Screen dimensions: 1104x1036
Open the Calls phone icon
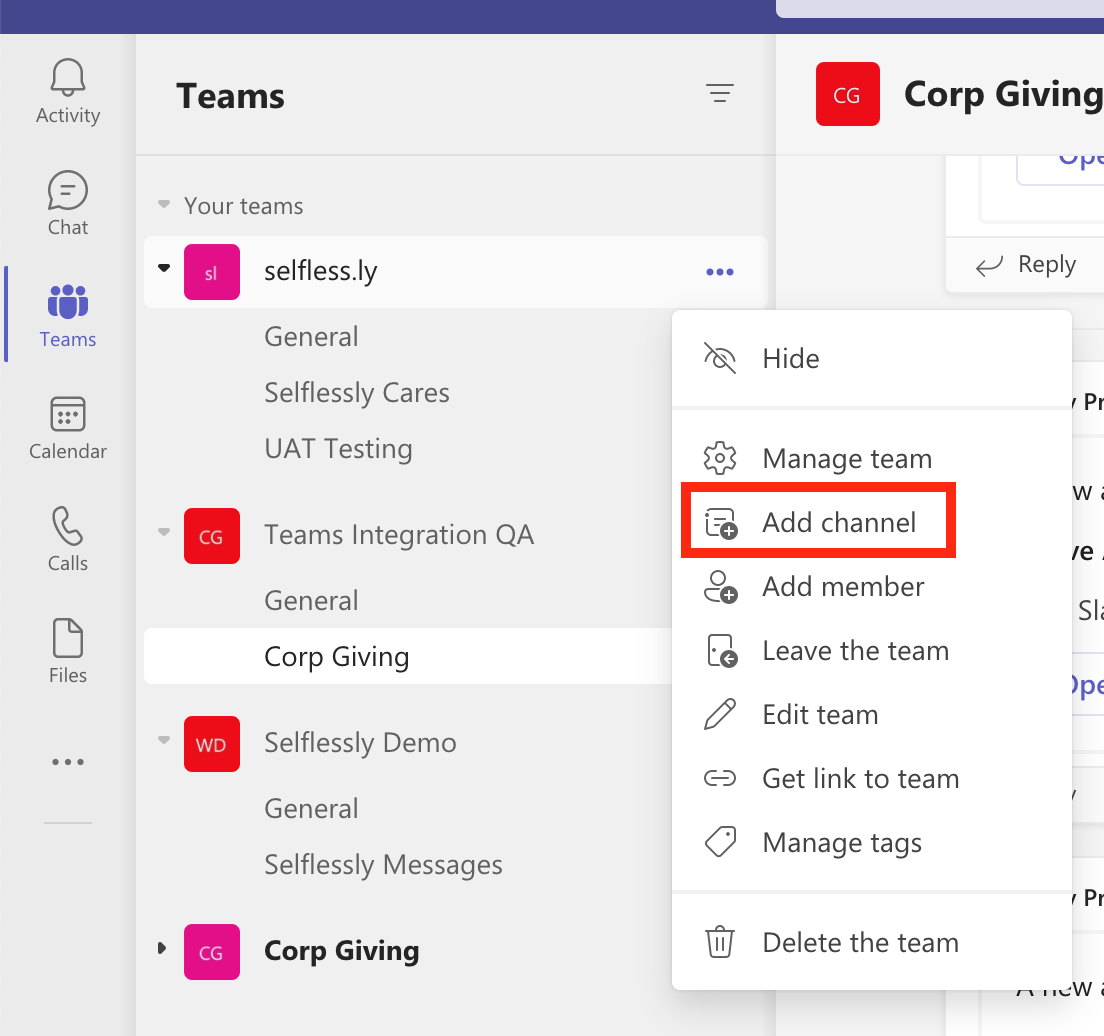68,525
